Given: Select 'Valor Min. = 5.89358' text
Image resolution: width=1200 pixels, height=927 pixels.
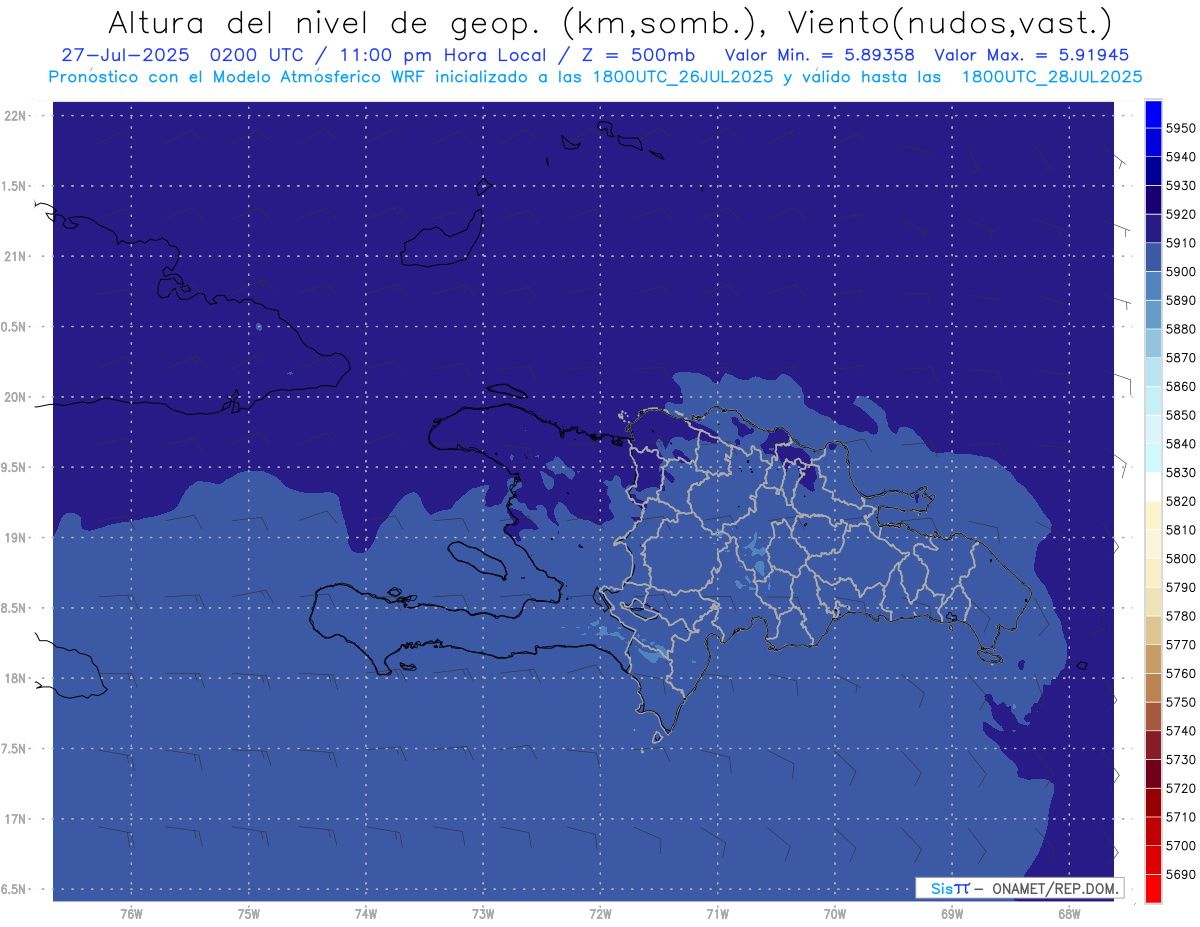Looking at the screenshot, I should click(x=819, y=55).
